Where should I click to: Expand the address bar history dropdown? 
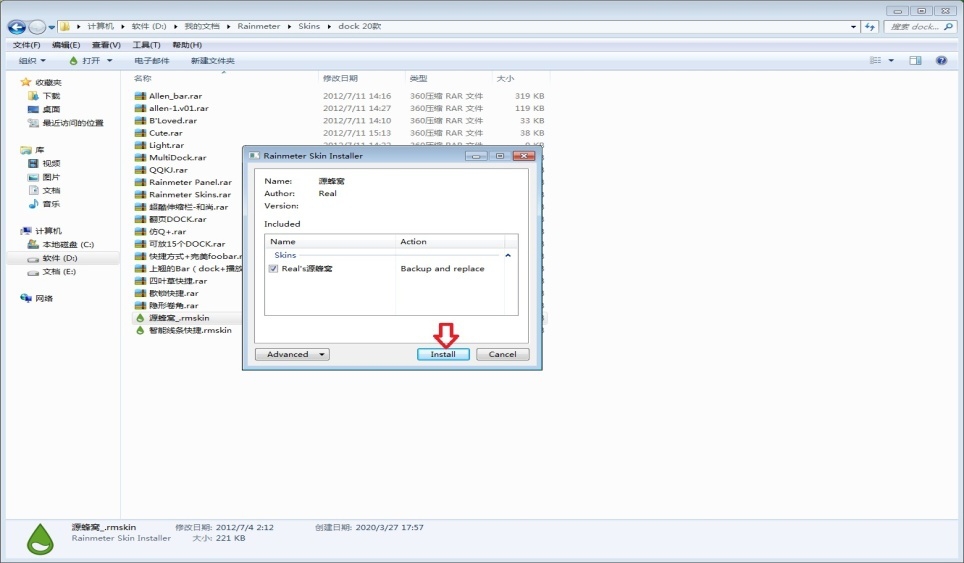[853, 26]
